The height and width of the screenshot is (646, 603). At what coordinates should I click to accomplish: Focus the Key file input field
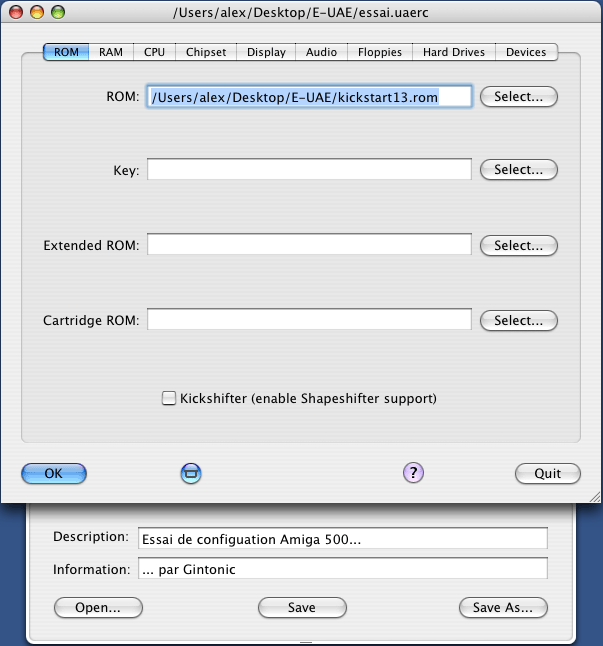309,169
